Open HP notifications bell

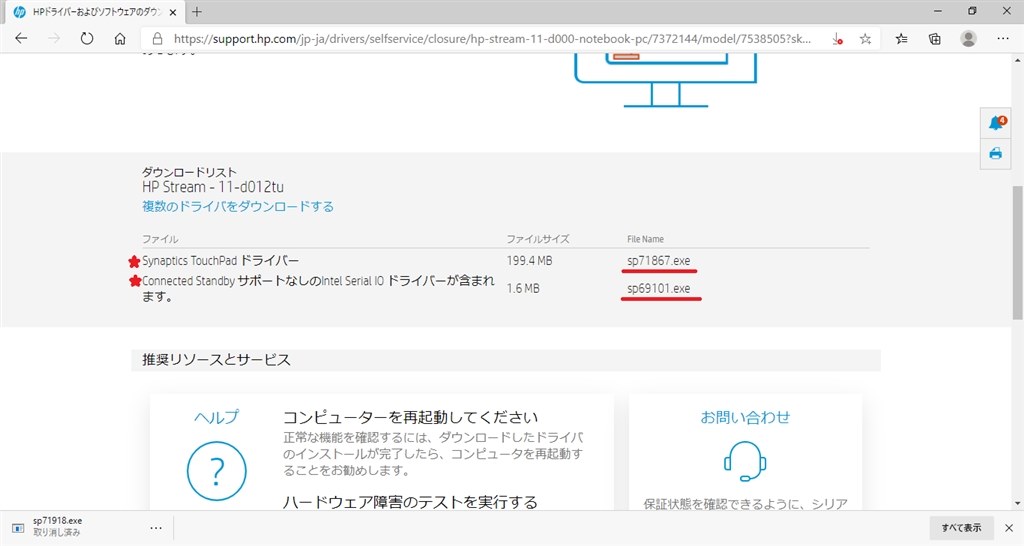(996, 123)
